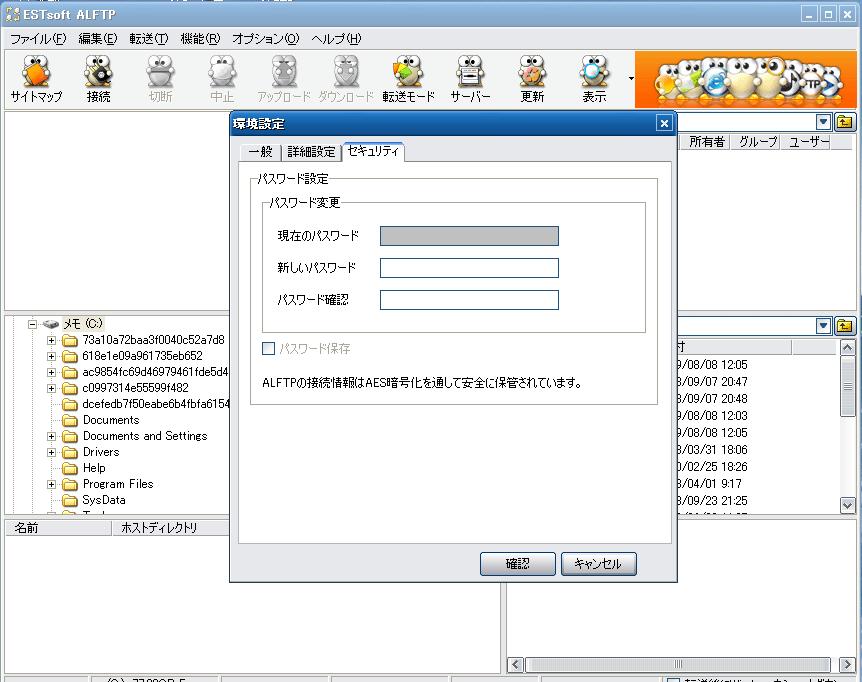The height and width of the screenshot is (682, 862).
Task: Click the 中止 stop toolbar icon
Action: coord(222,79)
